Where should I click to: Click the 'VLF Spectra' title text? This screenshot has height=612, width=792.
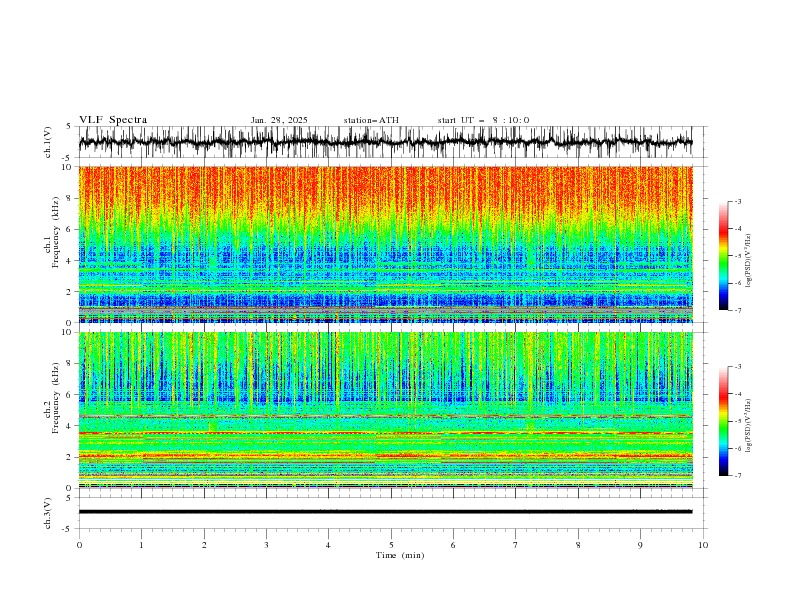(113, 120)
